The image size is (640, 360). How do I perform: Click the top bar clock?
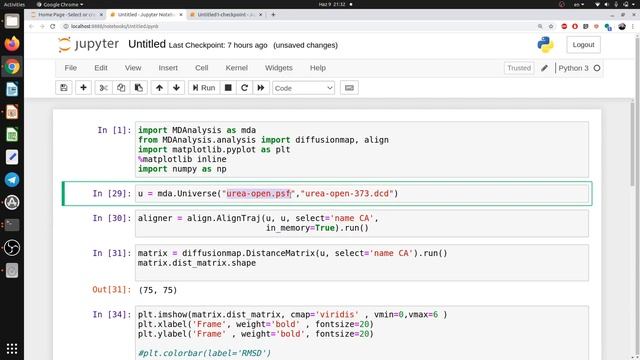(x=332, y=4)
